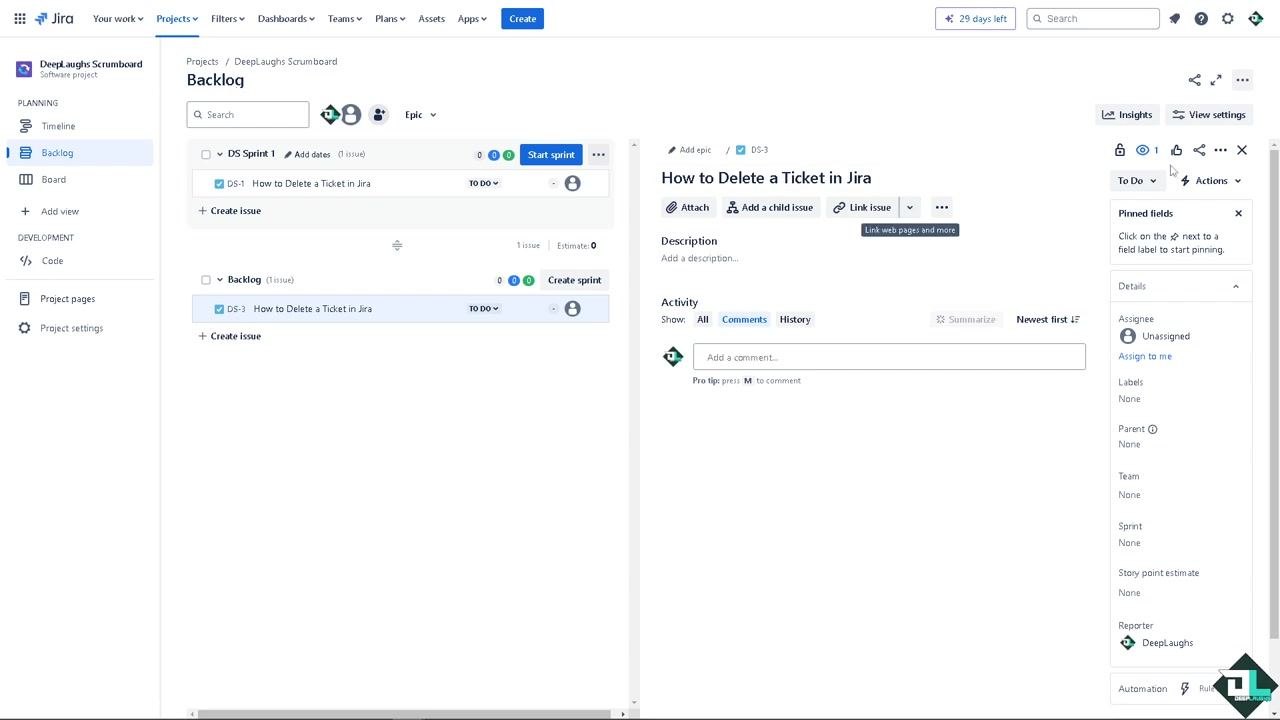This screenshot has width=1280, height=720.
Task: Click the 29 days left trial button
Action: (976, 18)
